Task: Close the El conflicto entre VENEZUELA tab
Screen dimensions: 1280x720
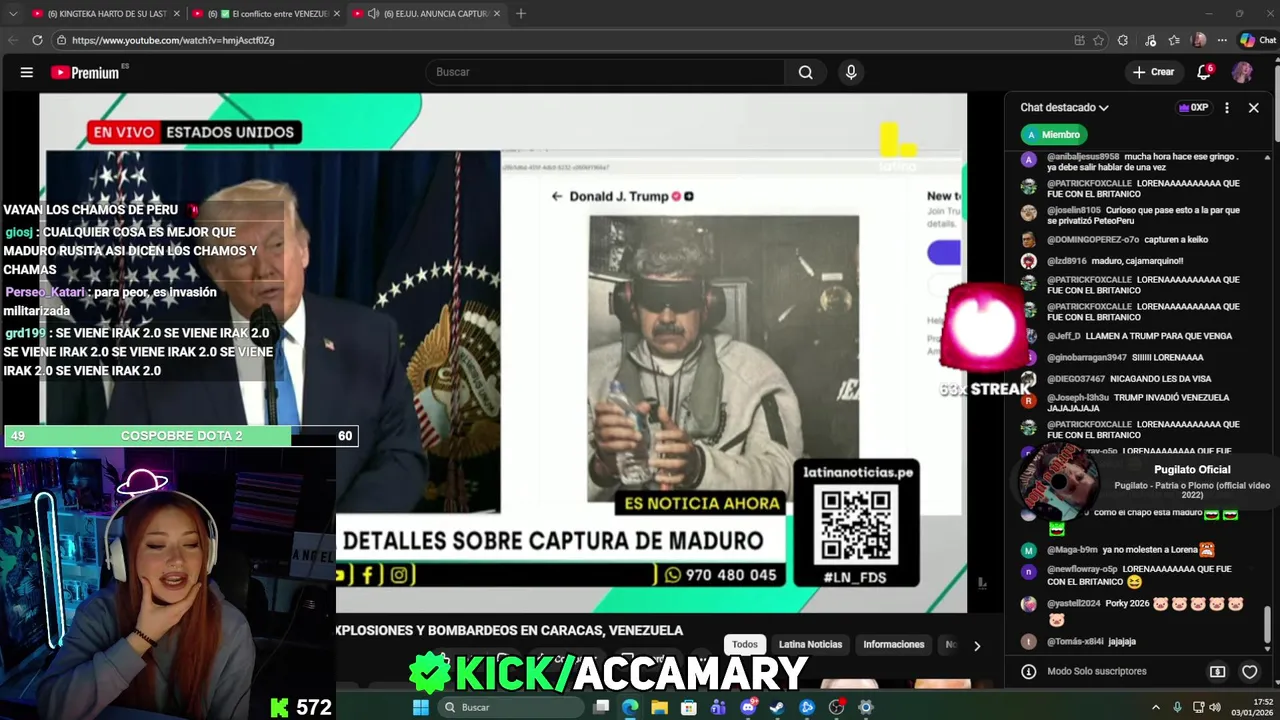Action: [x=337, y=14]
